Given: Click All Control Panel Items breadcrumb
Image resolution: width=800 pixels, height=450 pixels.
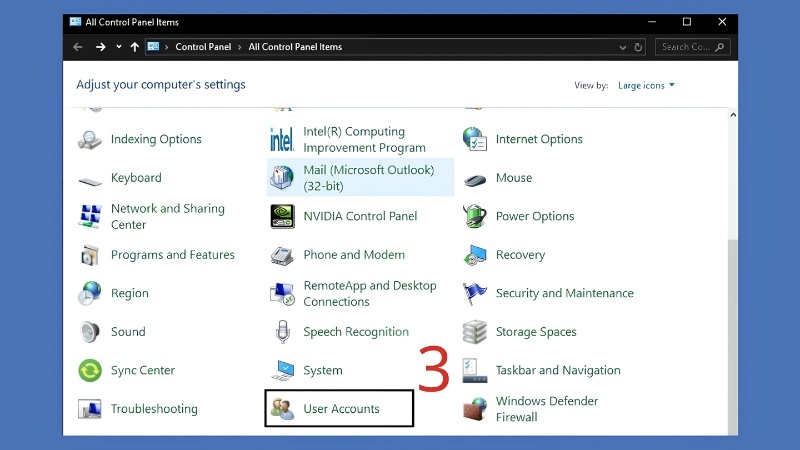Looking at the screenshot, I should [x=295, y=47].
